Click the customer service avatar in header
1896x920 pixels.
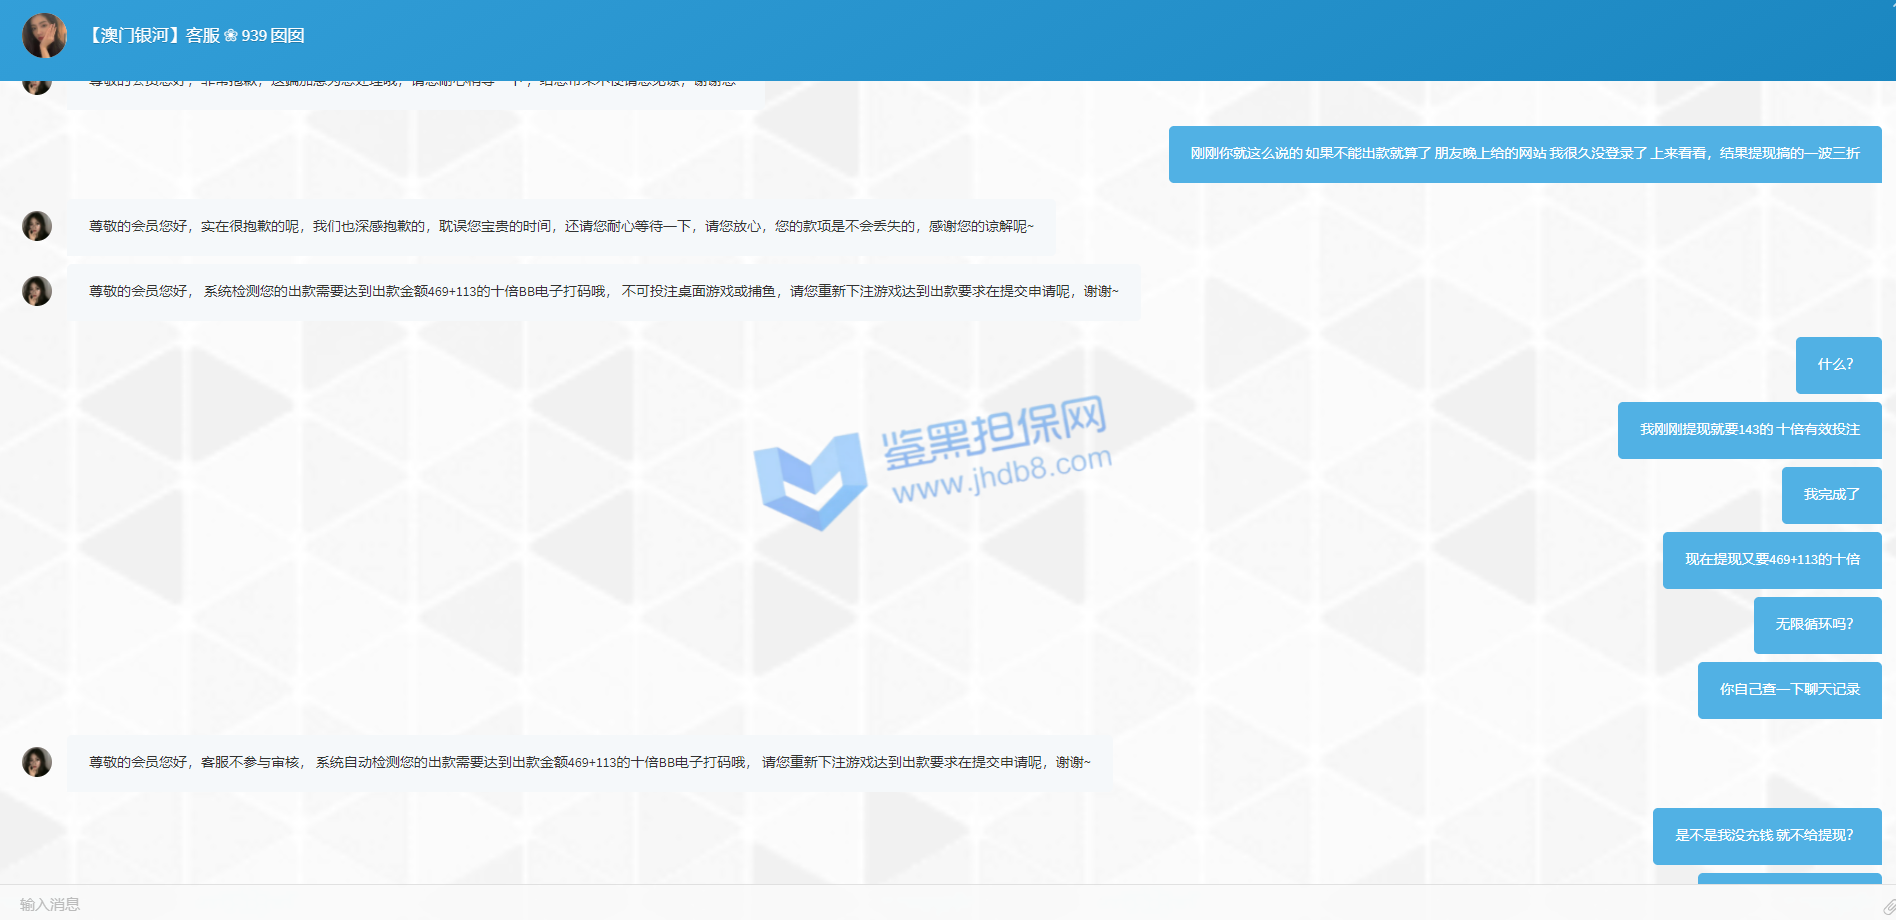44,36
